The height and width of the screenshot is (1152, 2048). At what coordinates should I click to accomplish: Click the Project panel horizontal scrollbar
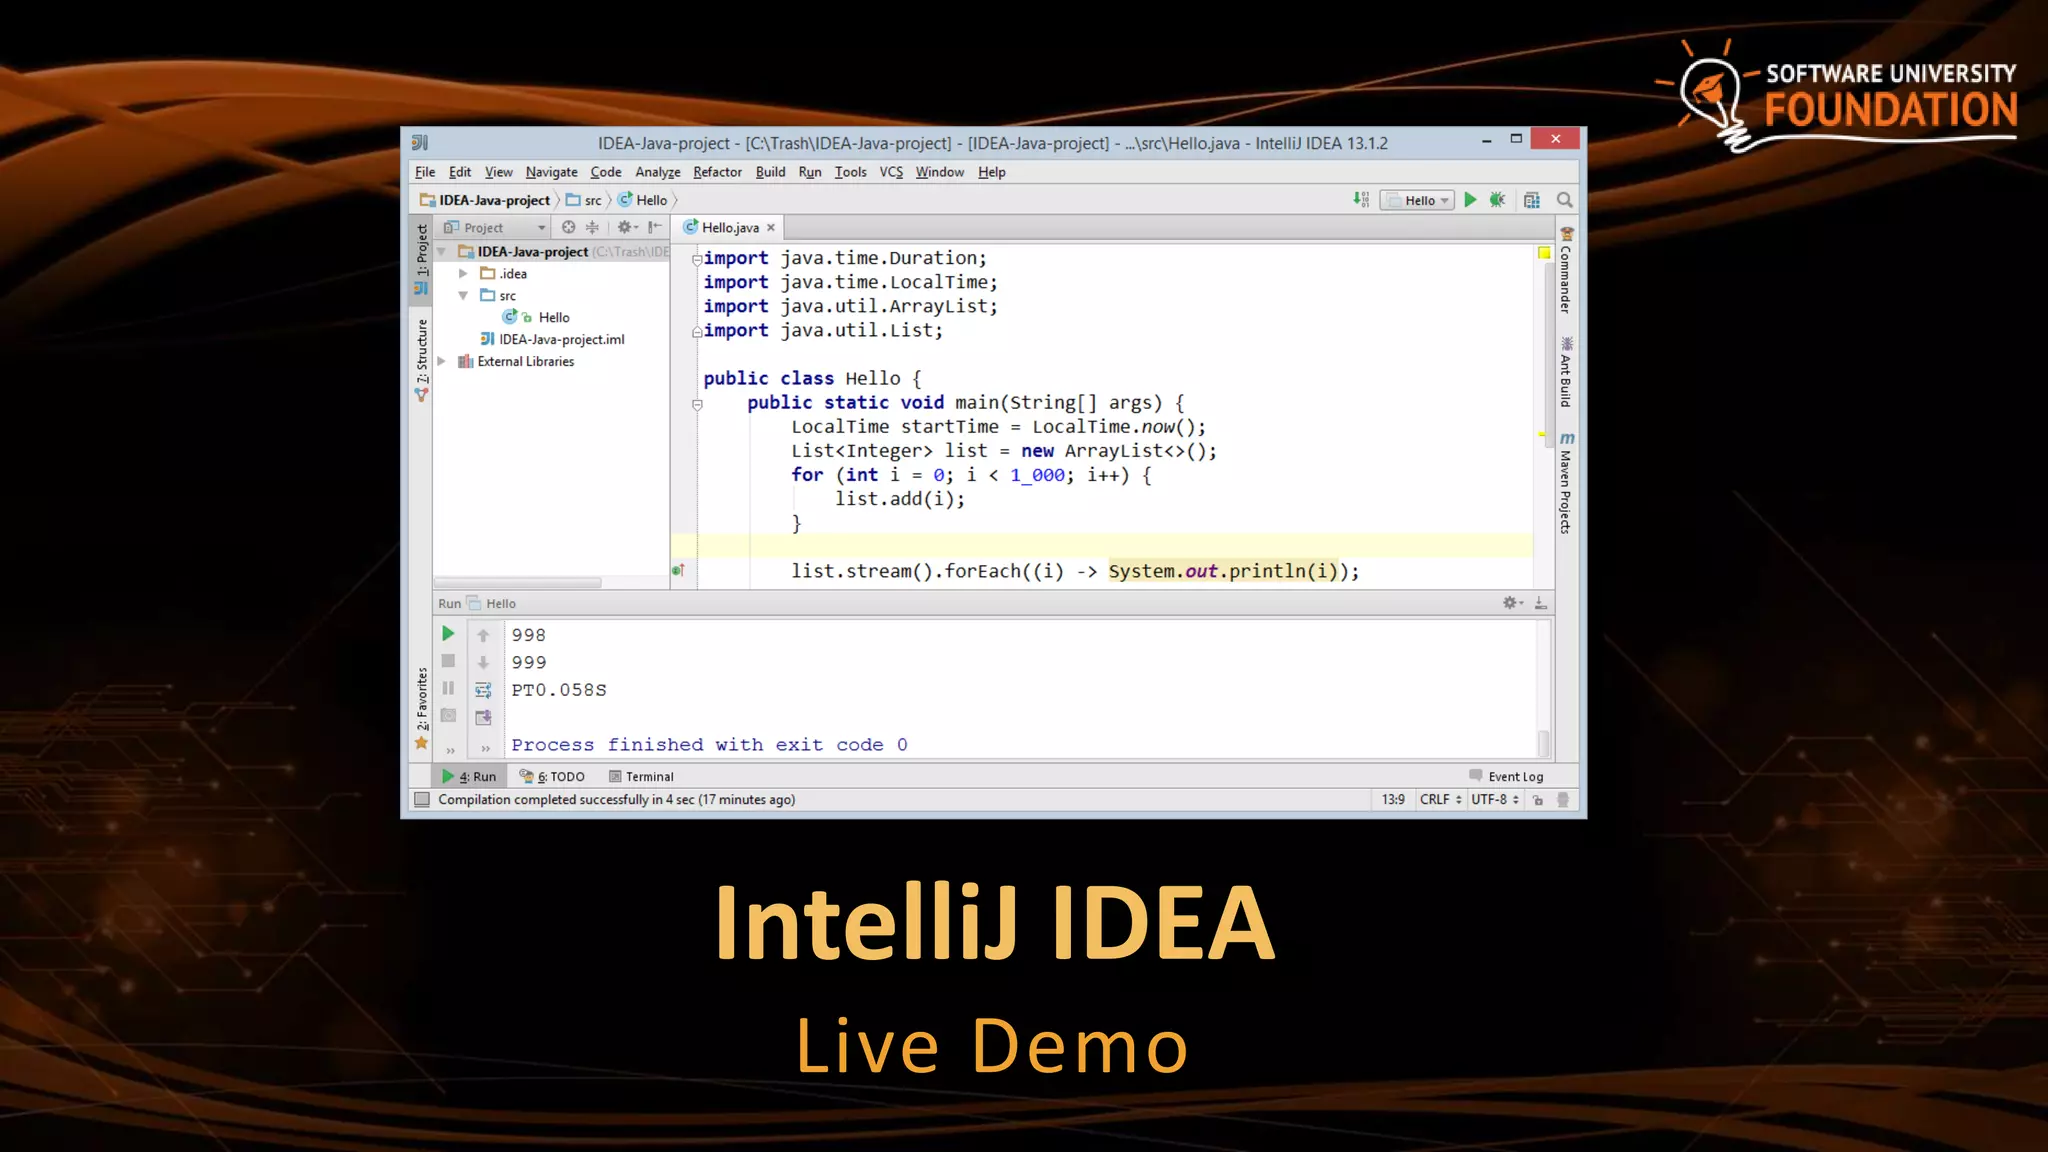pyautogui.click(x=517, y=583)
